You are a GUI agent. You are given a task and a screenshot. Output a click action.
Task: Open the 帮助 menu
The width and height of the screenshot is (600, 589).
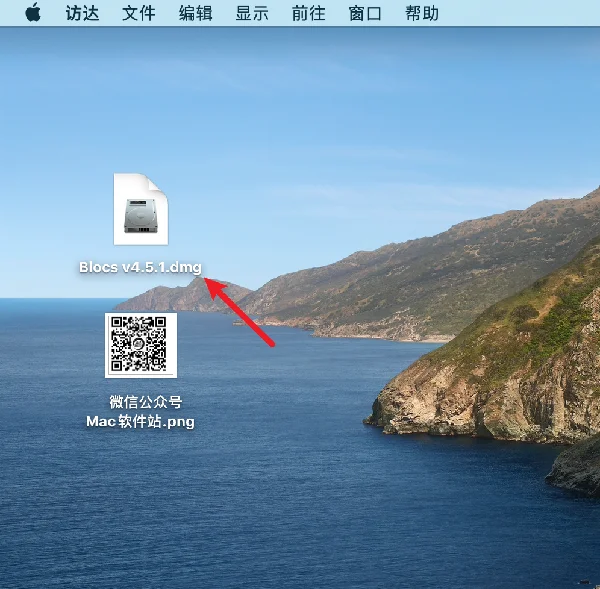(422, 13)
